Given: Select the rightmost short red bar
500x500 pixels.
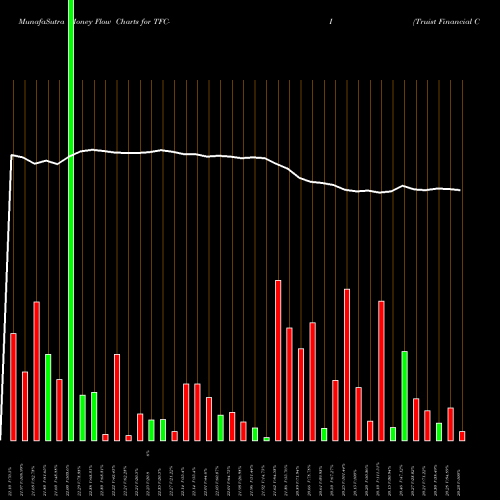Looking at the screenshot, I should pyautogui.click(x=462, y=436).
